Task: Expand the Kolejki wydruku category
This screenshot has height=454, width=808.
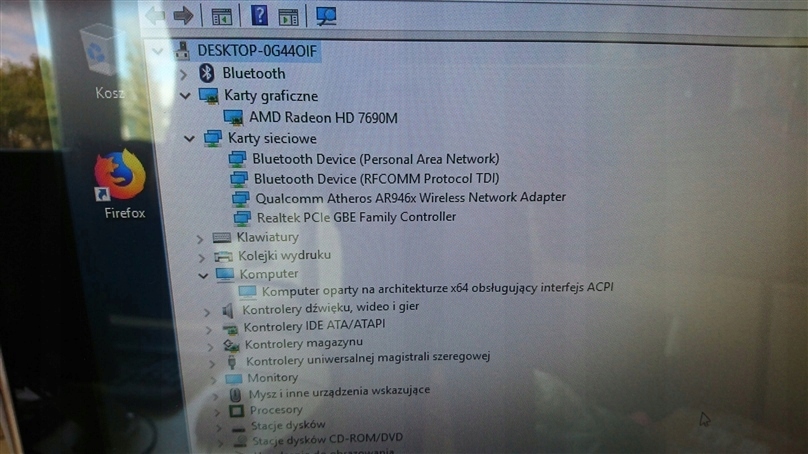Action: coord(202,257)
